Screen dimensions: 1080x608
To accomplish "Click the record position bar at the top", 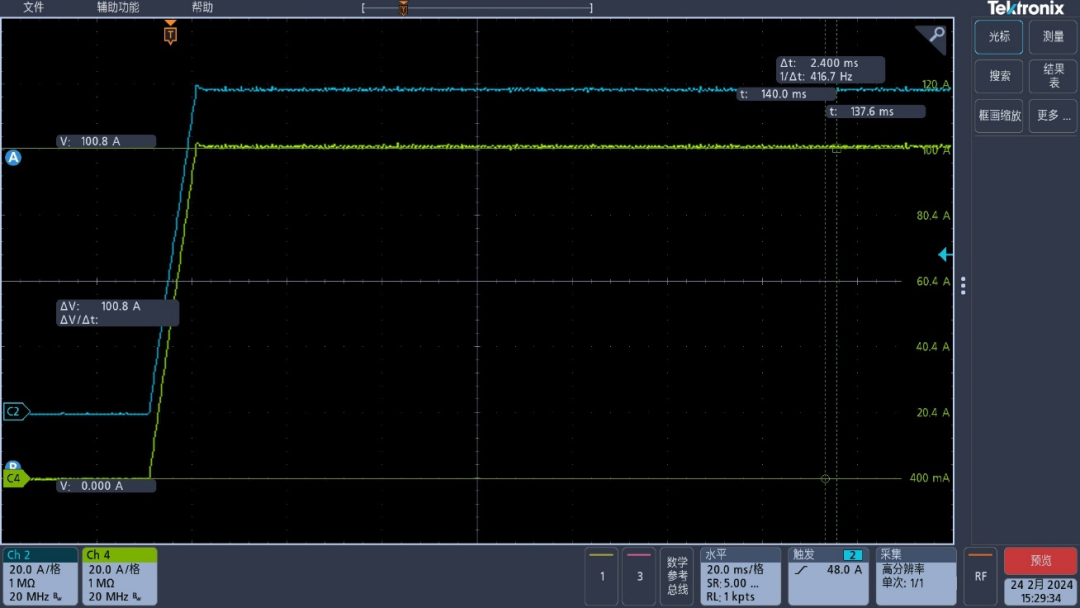I will [x=477, y=8].
